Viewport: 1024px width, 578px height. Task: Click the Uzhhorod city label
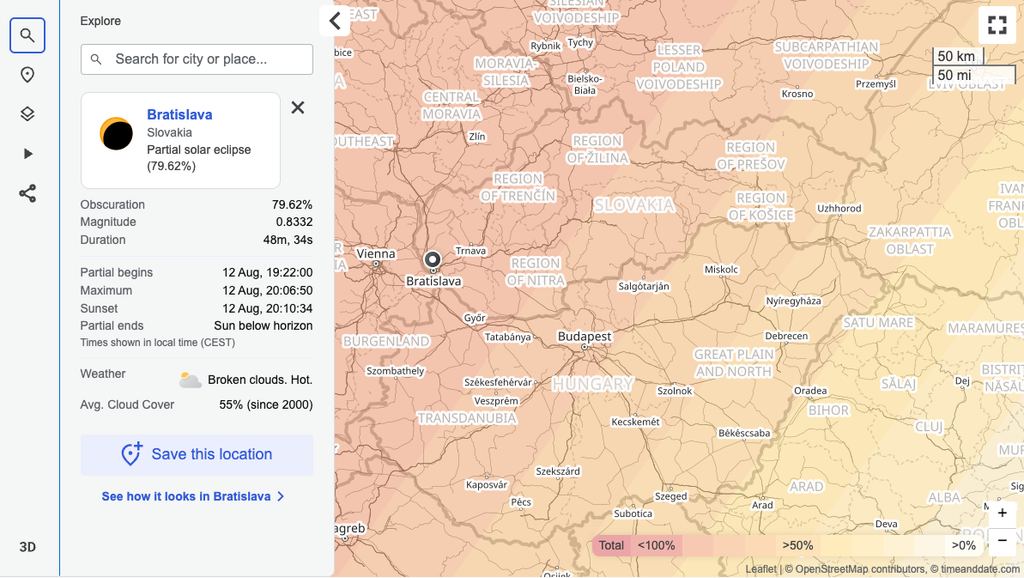pyautogui.click(x=839, y=208)
